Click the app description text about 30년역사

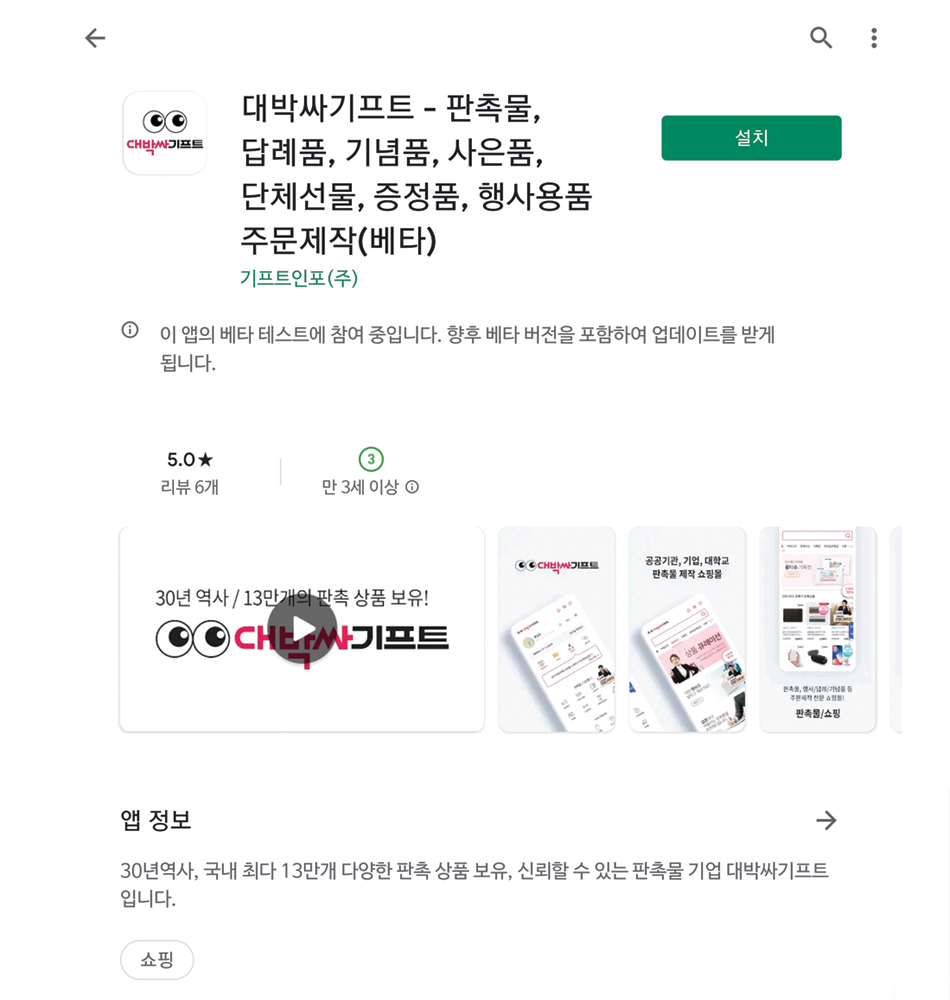pos(474,884)
